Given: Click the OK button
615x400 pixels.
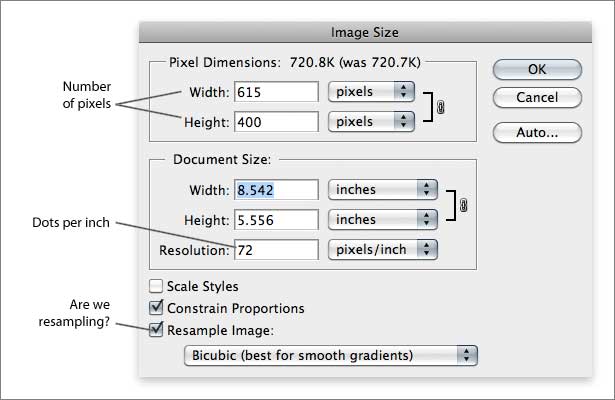Looking at the screenshot, I should point(537,69).
